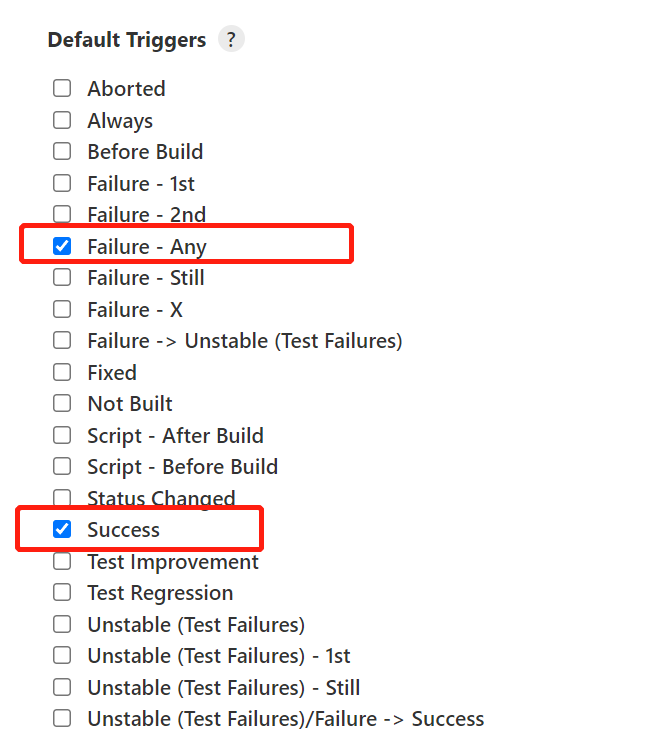
Task: Enable Script - After Build trigger
Action: pos(62,435)
